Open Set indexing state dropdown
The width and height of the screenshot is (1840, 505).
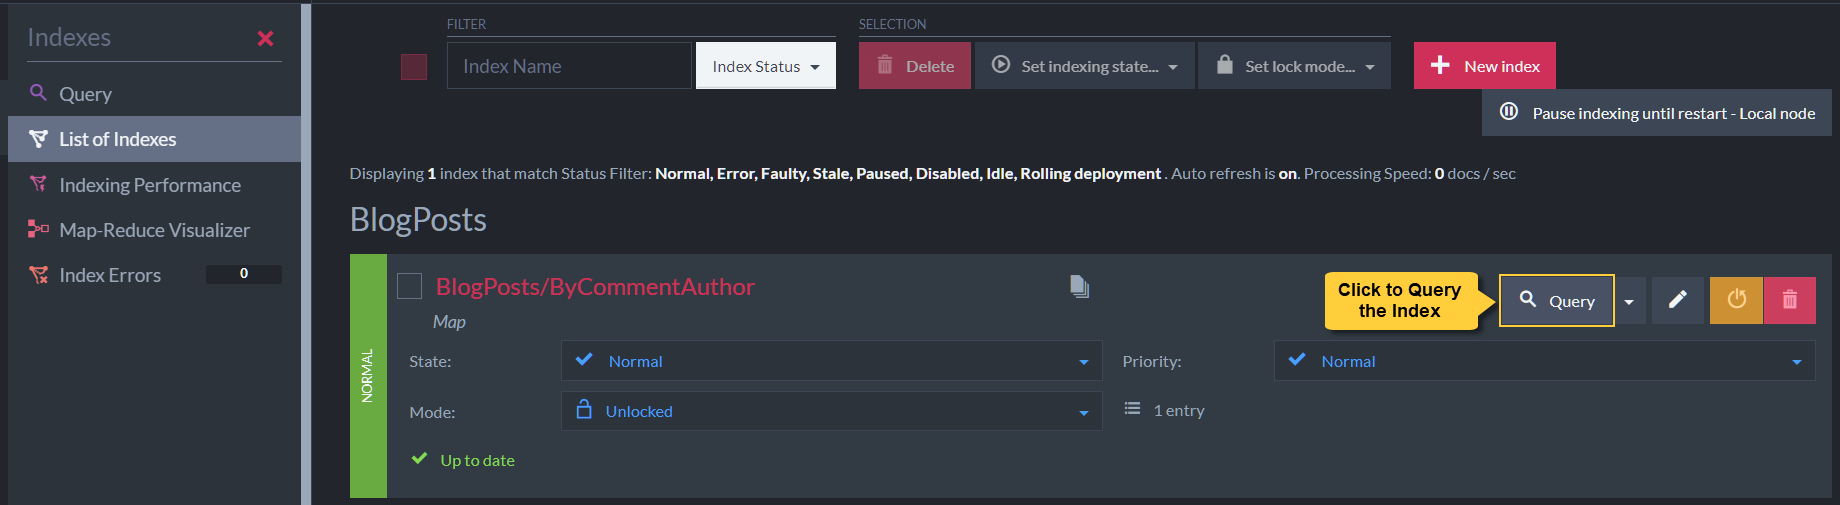click(x=1085, y=66)
